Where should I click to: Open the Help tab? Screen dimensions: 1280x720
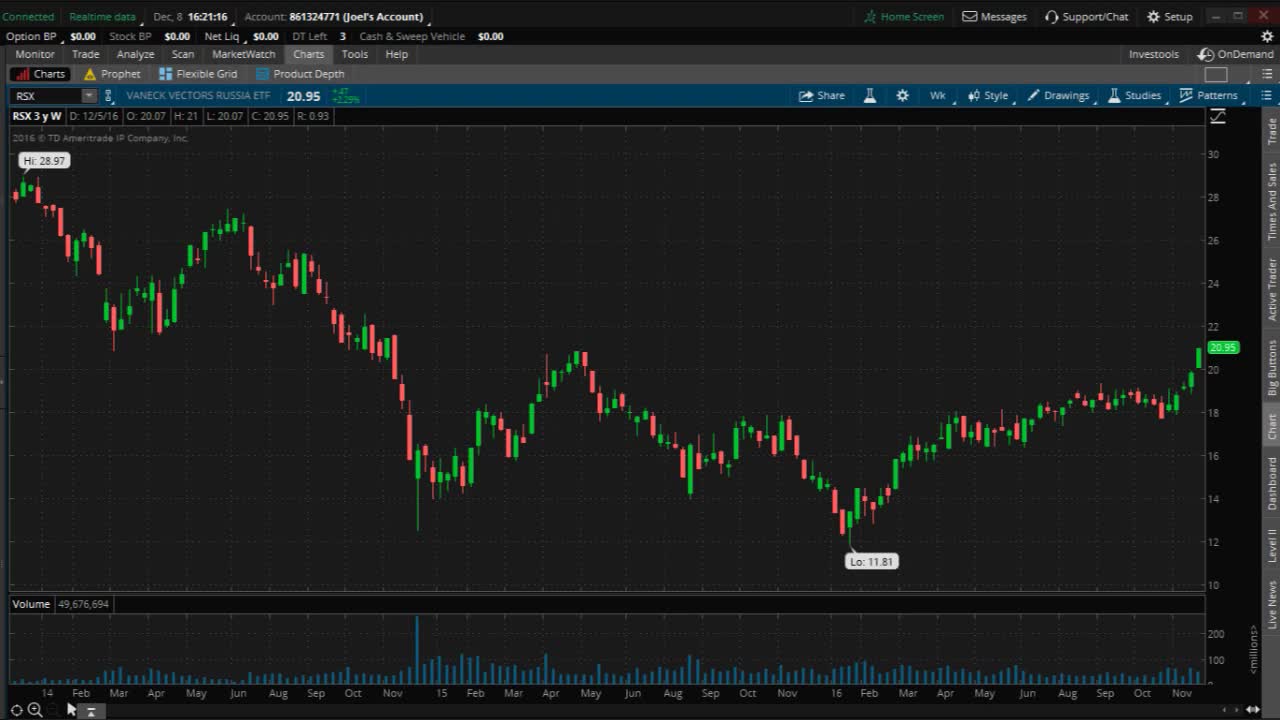coord(397,54)
